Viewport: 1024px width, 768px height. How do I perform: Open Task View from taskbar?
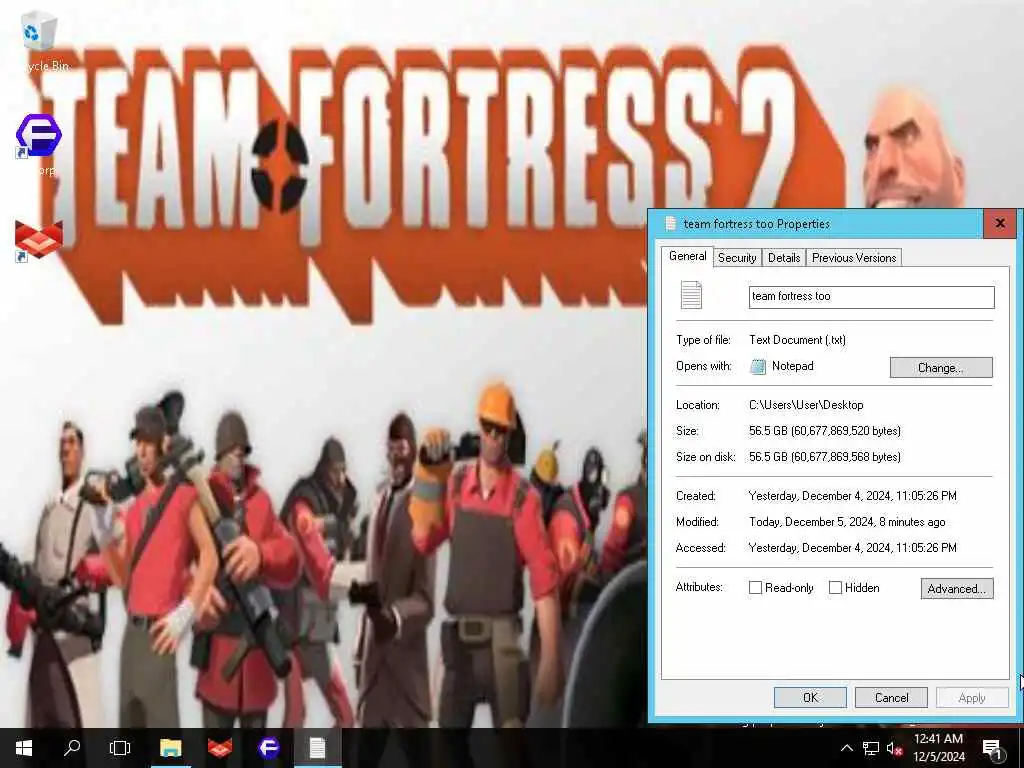(120, 748)
